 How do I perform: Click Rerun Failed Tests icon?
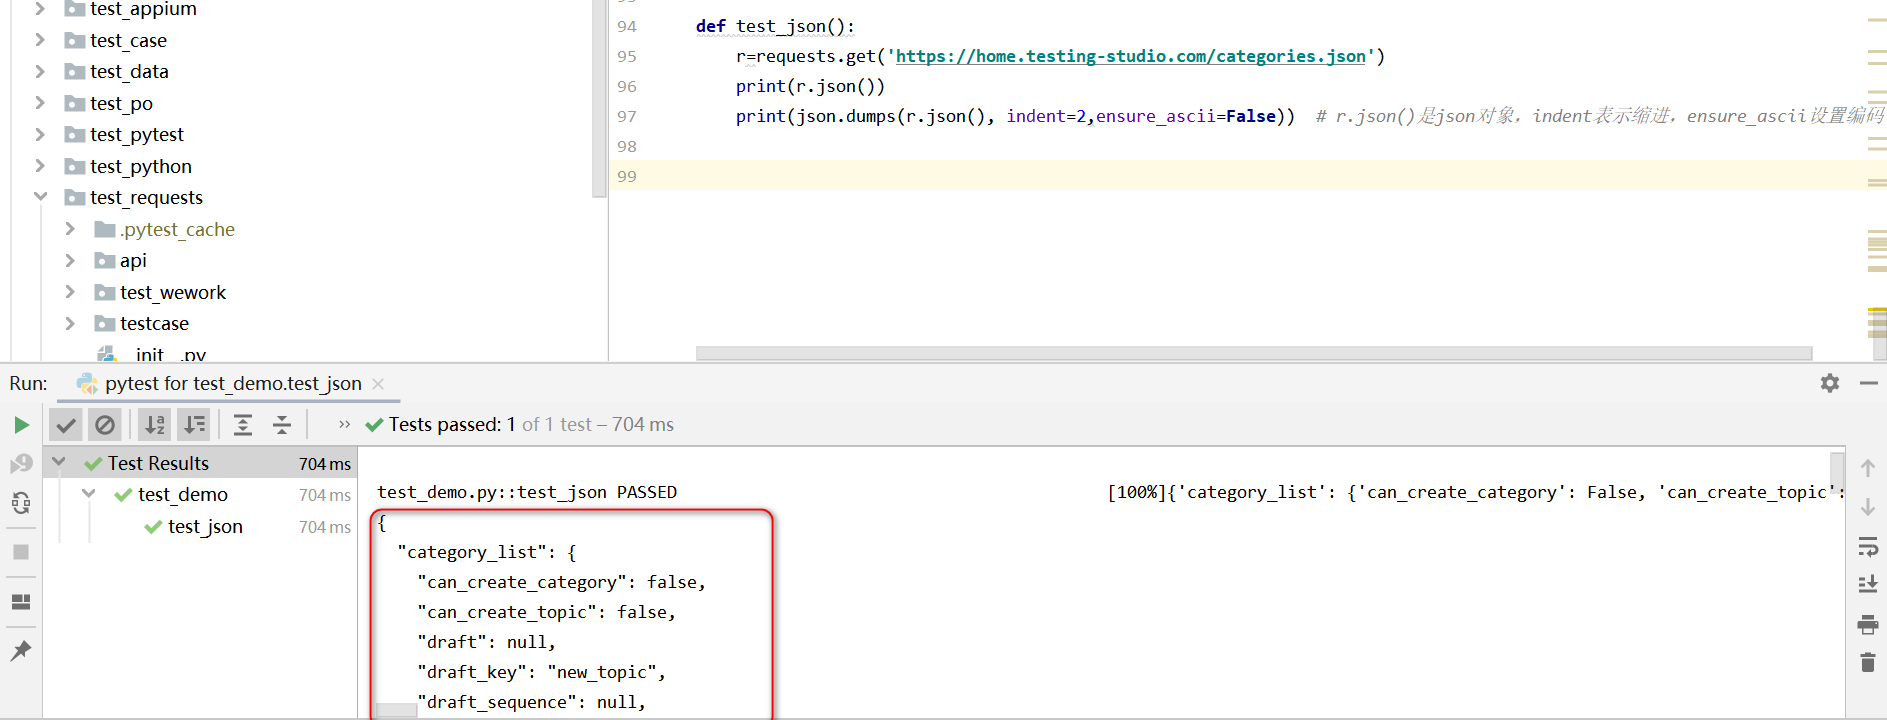point(21,464)
